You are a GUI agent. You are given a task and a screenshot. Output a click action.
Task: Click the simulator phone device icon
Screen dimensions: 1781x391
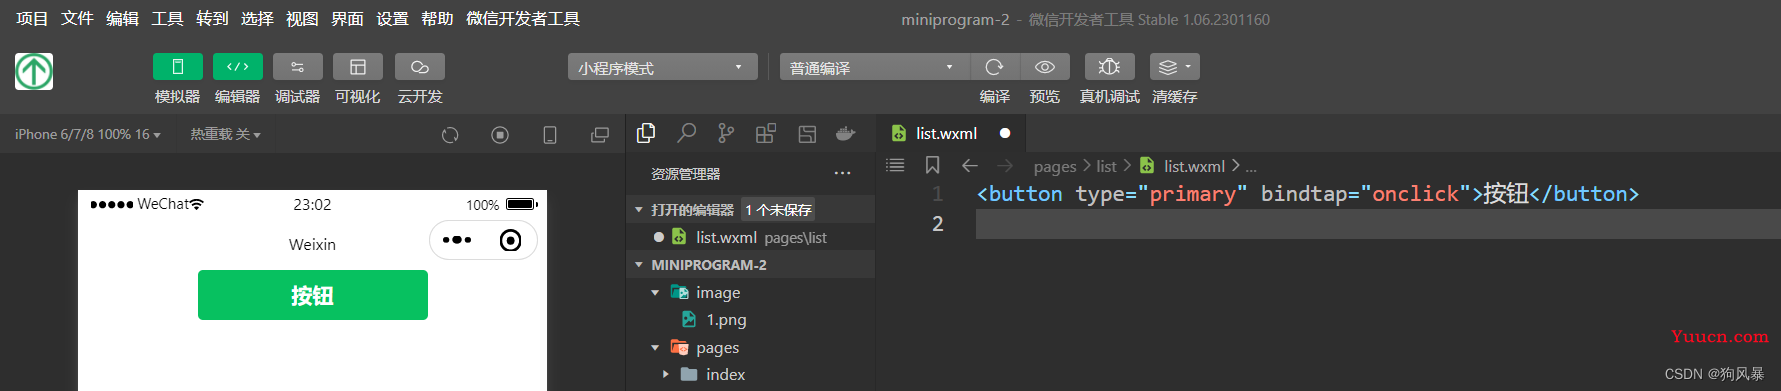[550, 135]
